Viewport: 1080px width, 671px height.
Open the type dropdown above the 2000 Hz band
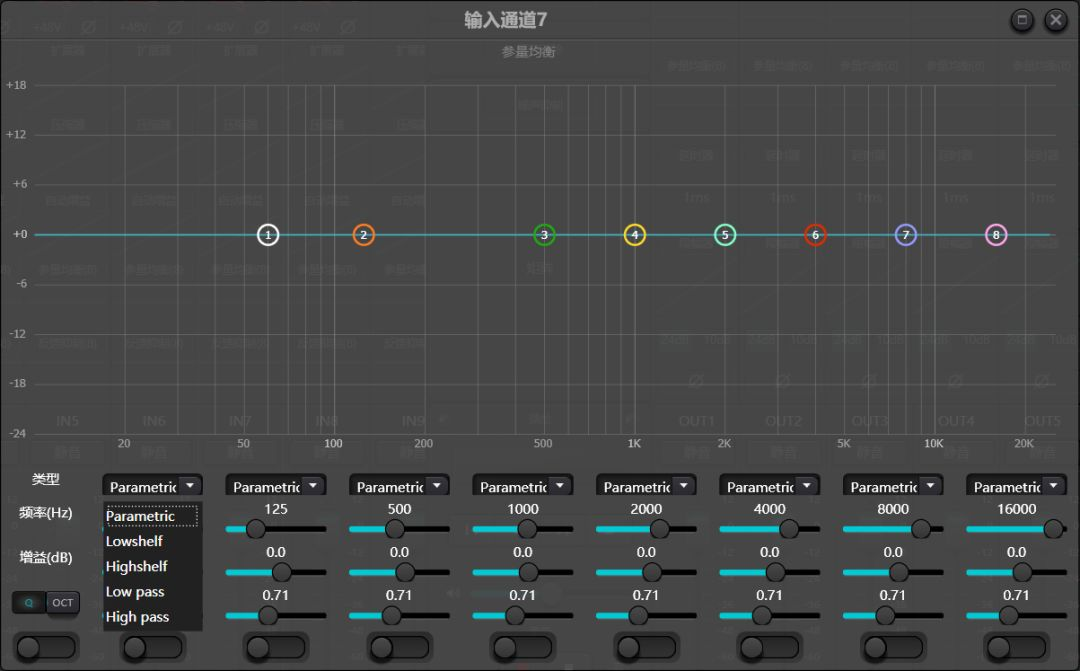click(x=645, y=485)
